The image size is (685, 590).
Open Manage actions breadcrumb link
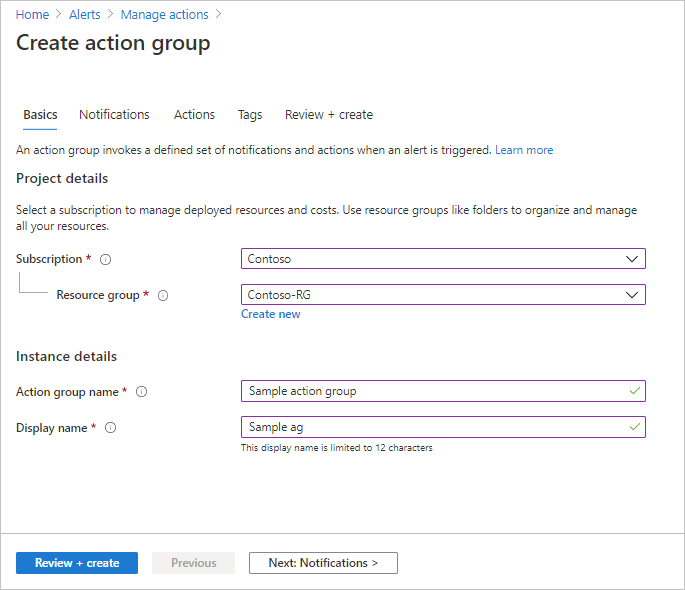[x=164, y=15]
